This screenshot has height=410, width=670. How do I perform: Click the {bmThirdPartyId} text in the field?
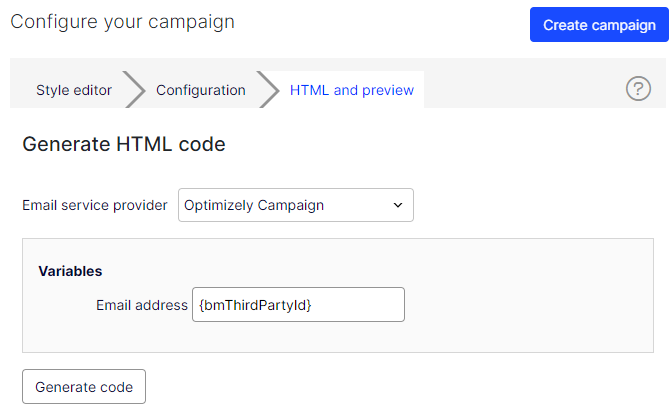(255, 305)
